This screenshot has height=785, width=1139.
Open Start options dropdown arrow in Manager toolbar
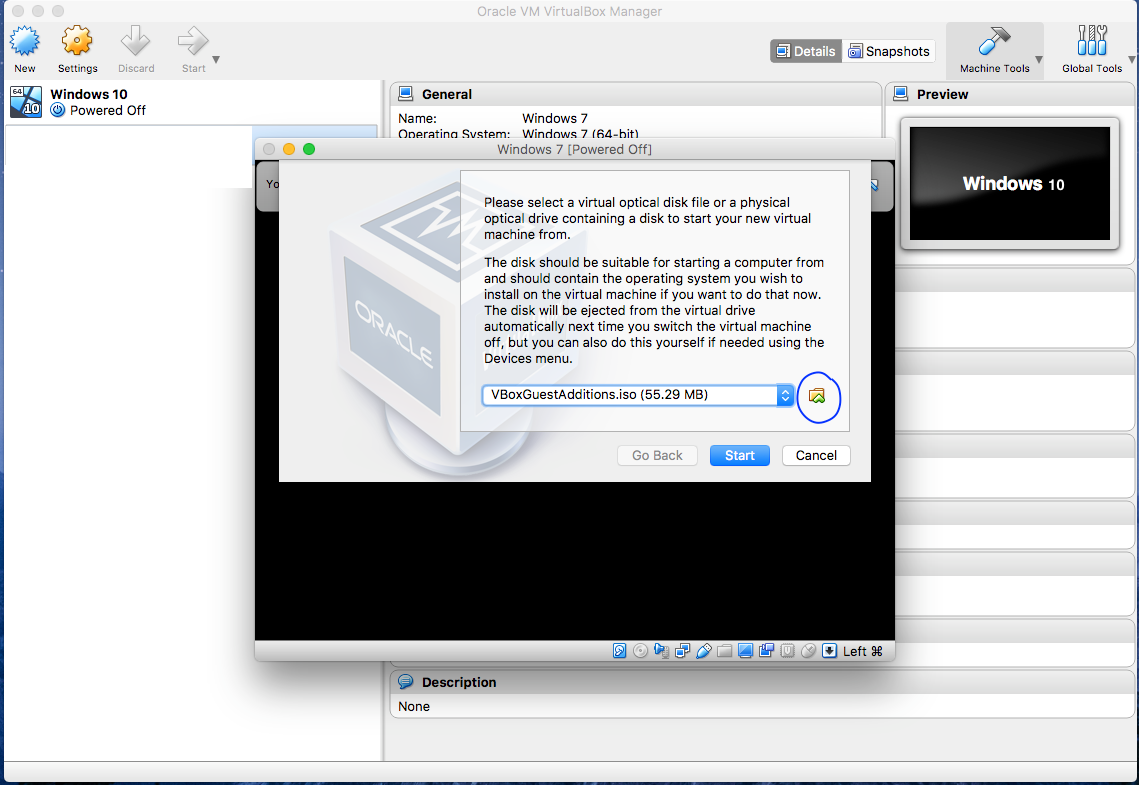pyautogui.click(x=216, y=60)
